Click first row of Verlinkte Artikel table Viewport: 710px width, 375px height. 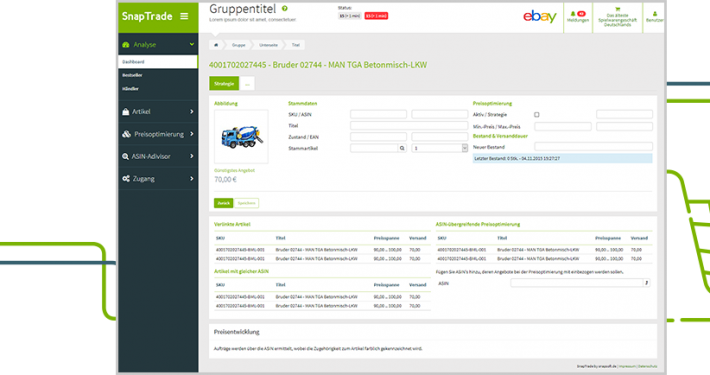(322, 250)
